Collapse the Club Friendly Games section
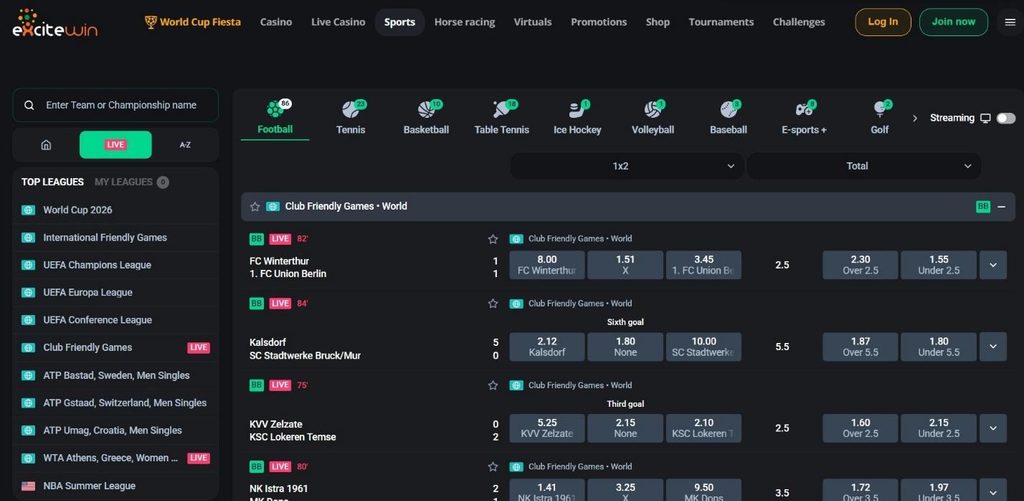Screen dimensions: 1024x501 pyautogui.click(x=1001, y=206)
